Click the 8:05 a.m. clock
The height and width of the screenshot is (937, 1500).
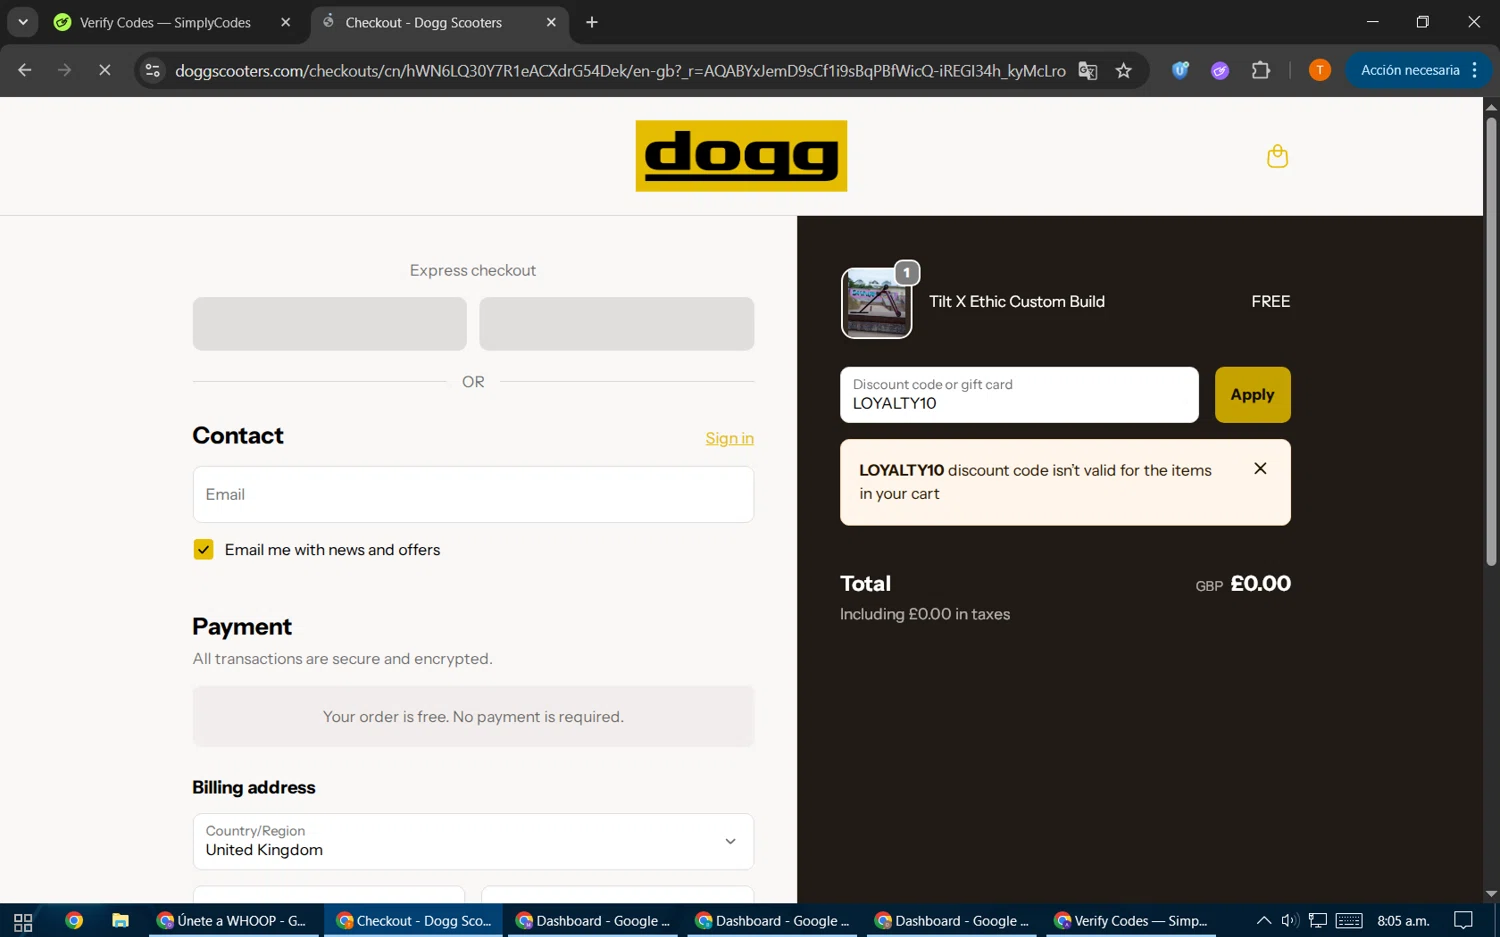pyautogui.click(x=1403, y=921)
